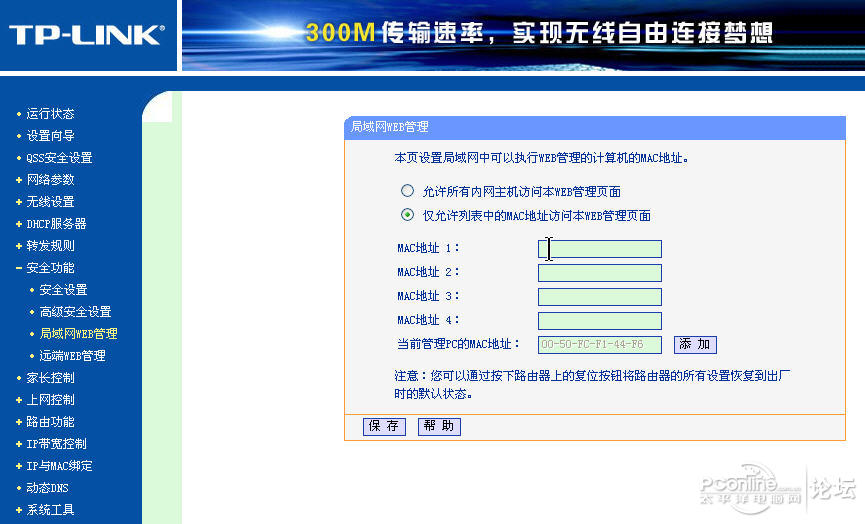Viewport: 865px width, 524px height.
Task: Focus the MAC地址 1 input field
Action: (600, 249)
